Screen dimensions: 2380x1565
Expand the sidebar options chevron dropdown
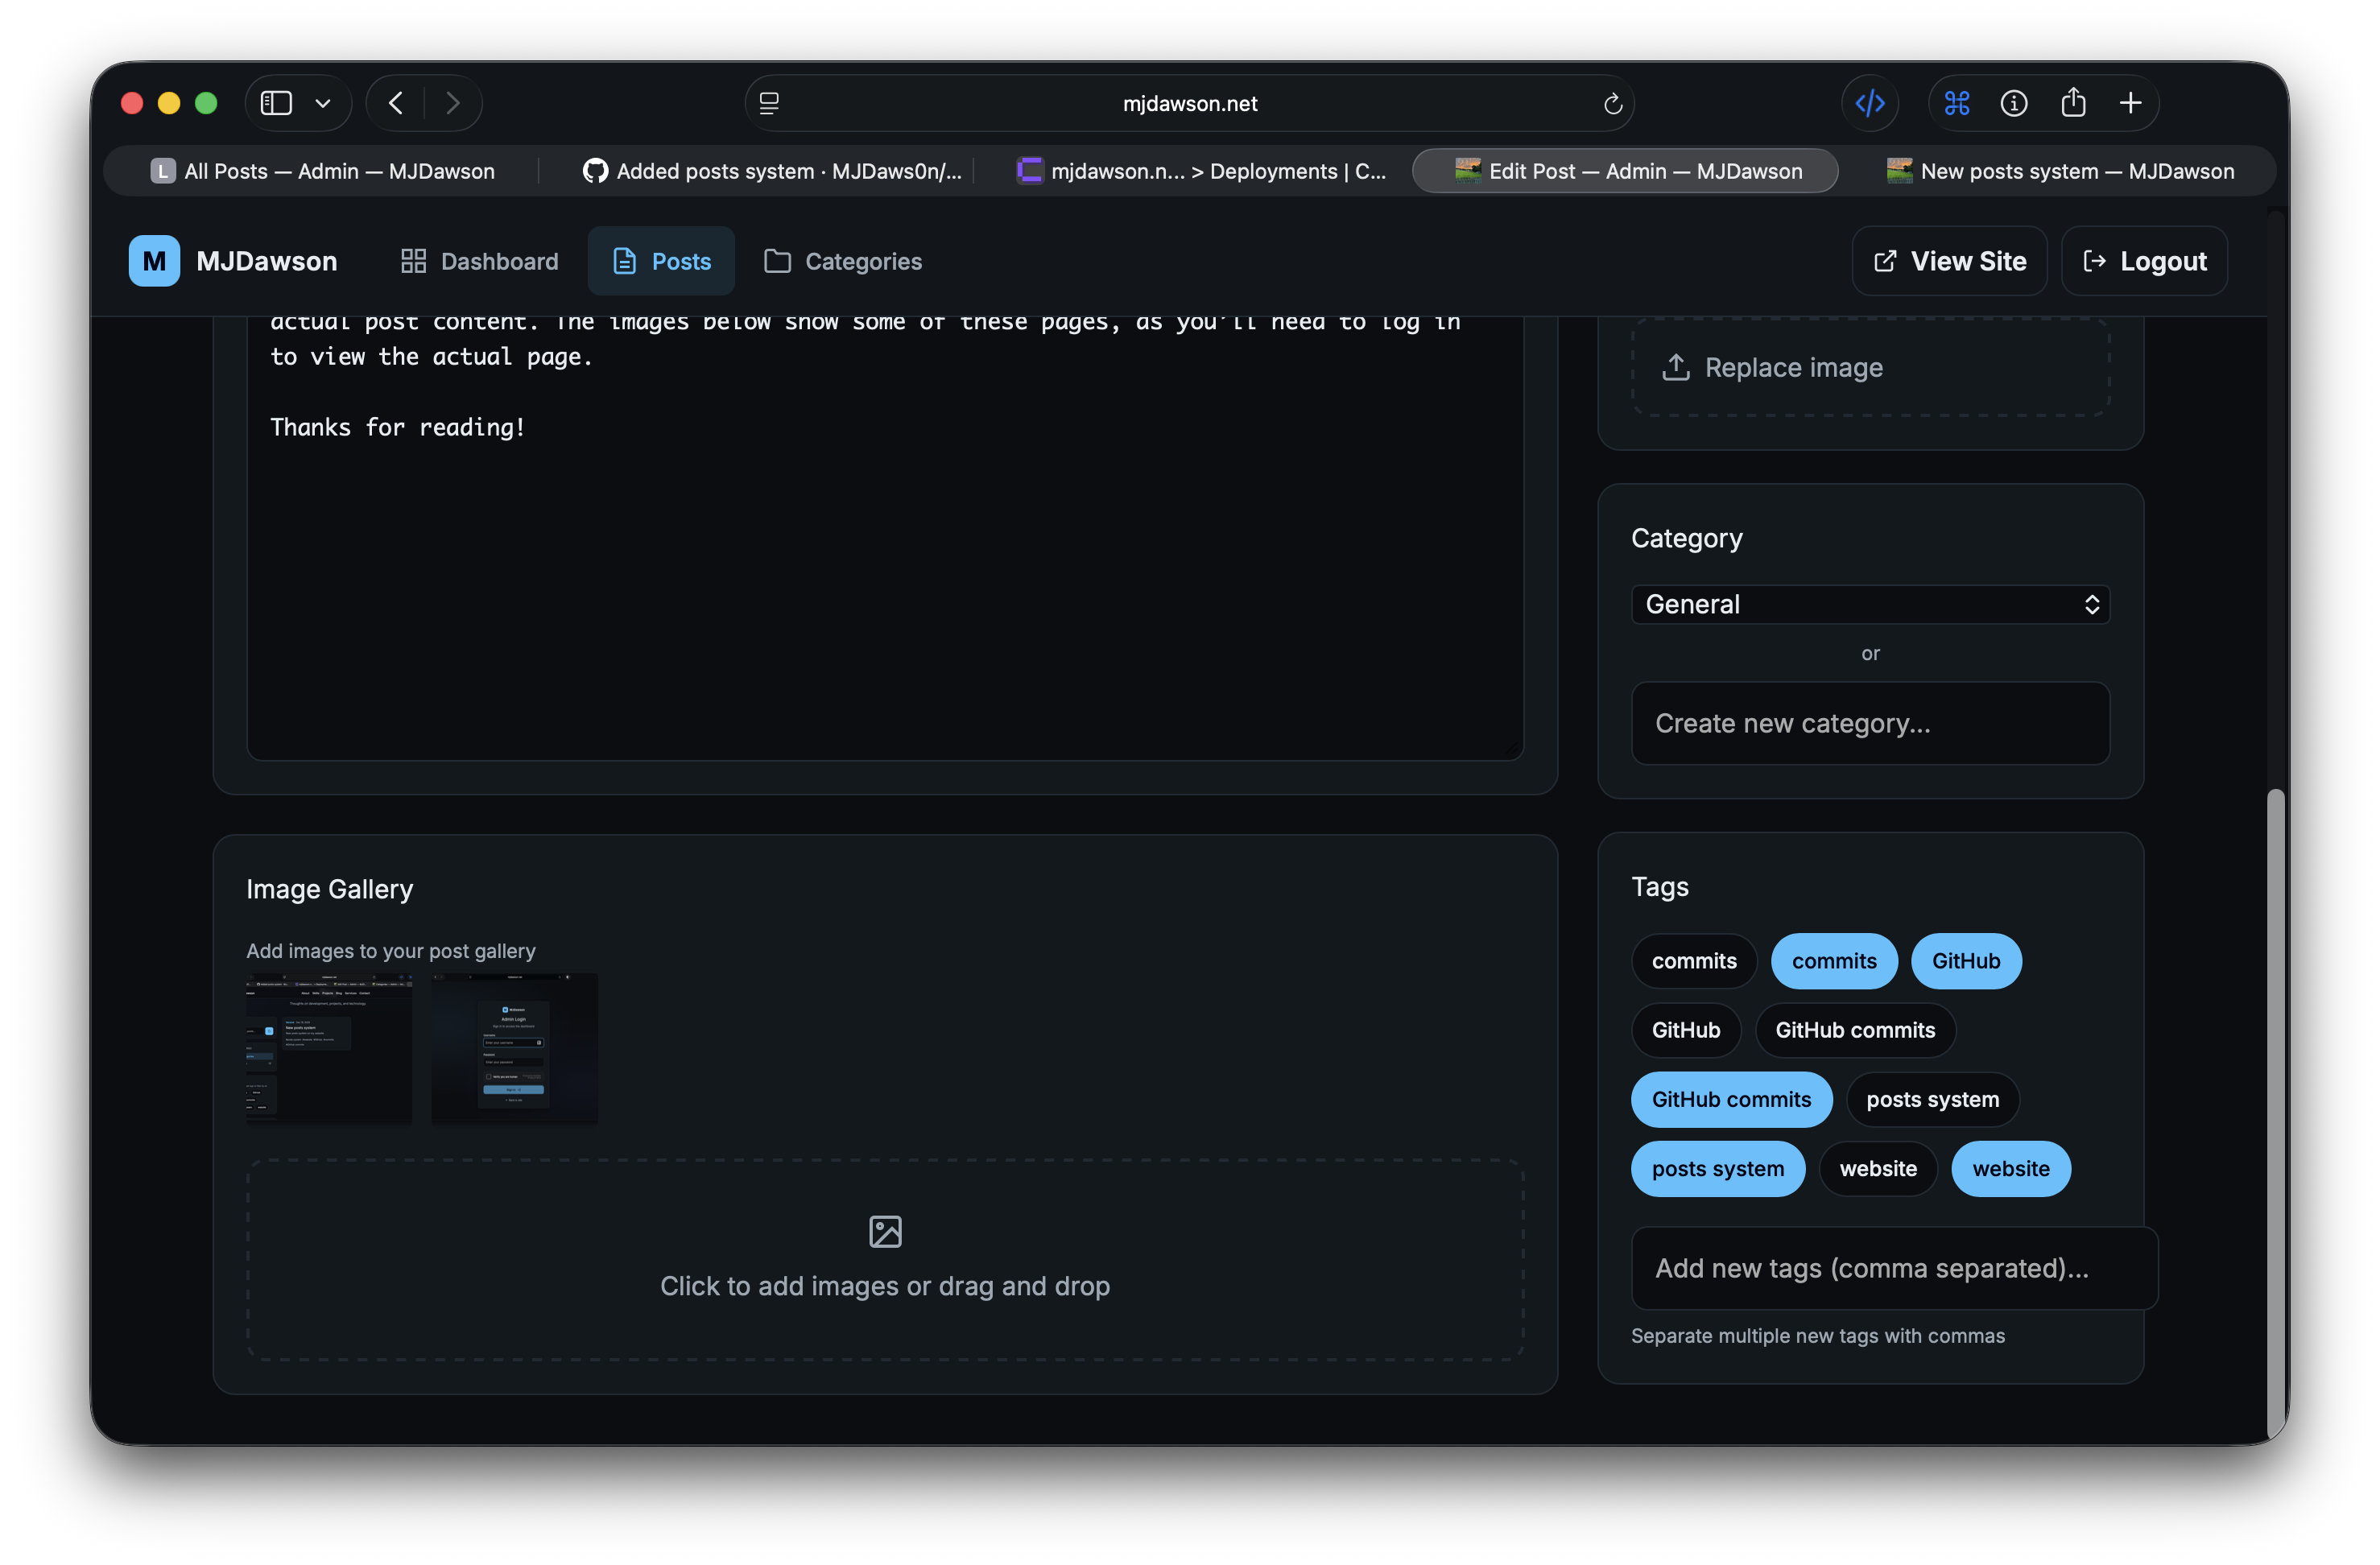tap(323, 103)
